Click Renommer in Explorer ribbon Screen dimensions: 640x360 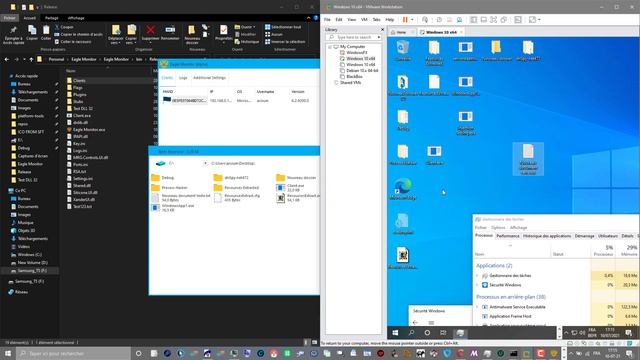click(170, 33)
